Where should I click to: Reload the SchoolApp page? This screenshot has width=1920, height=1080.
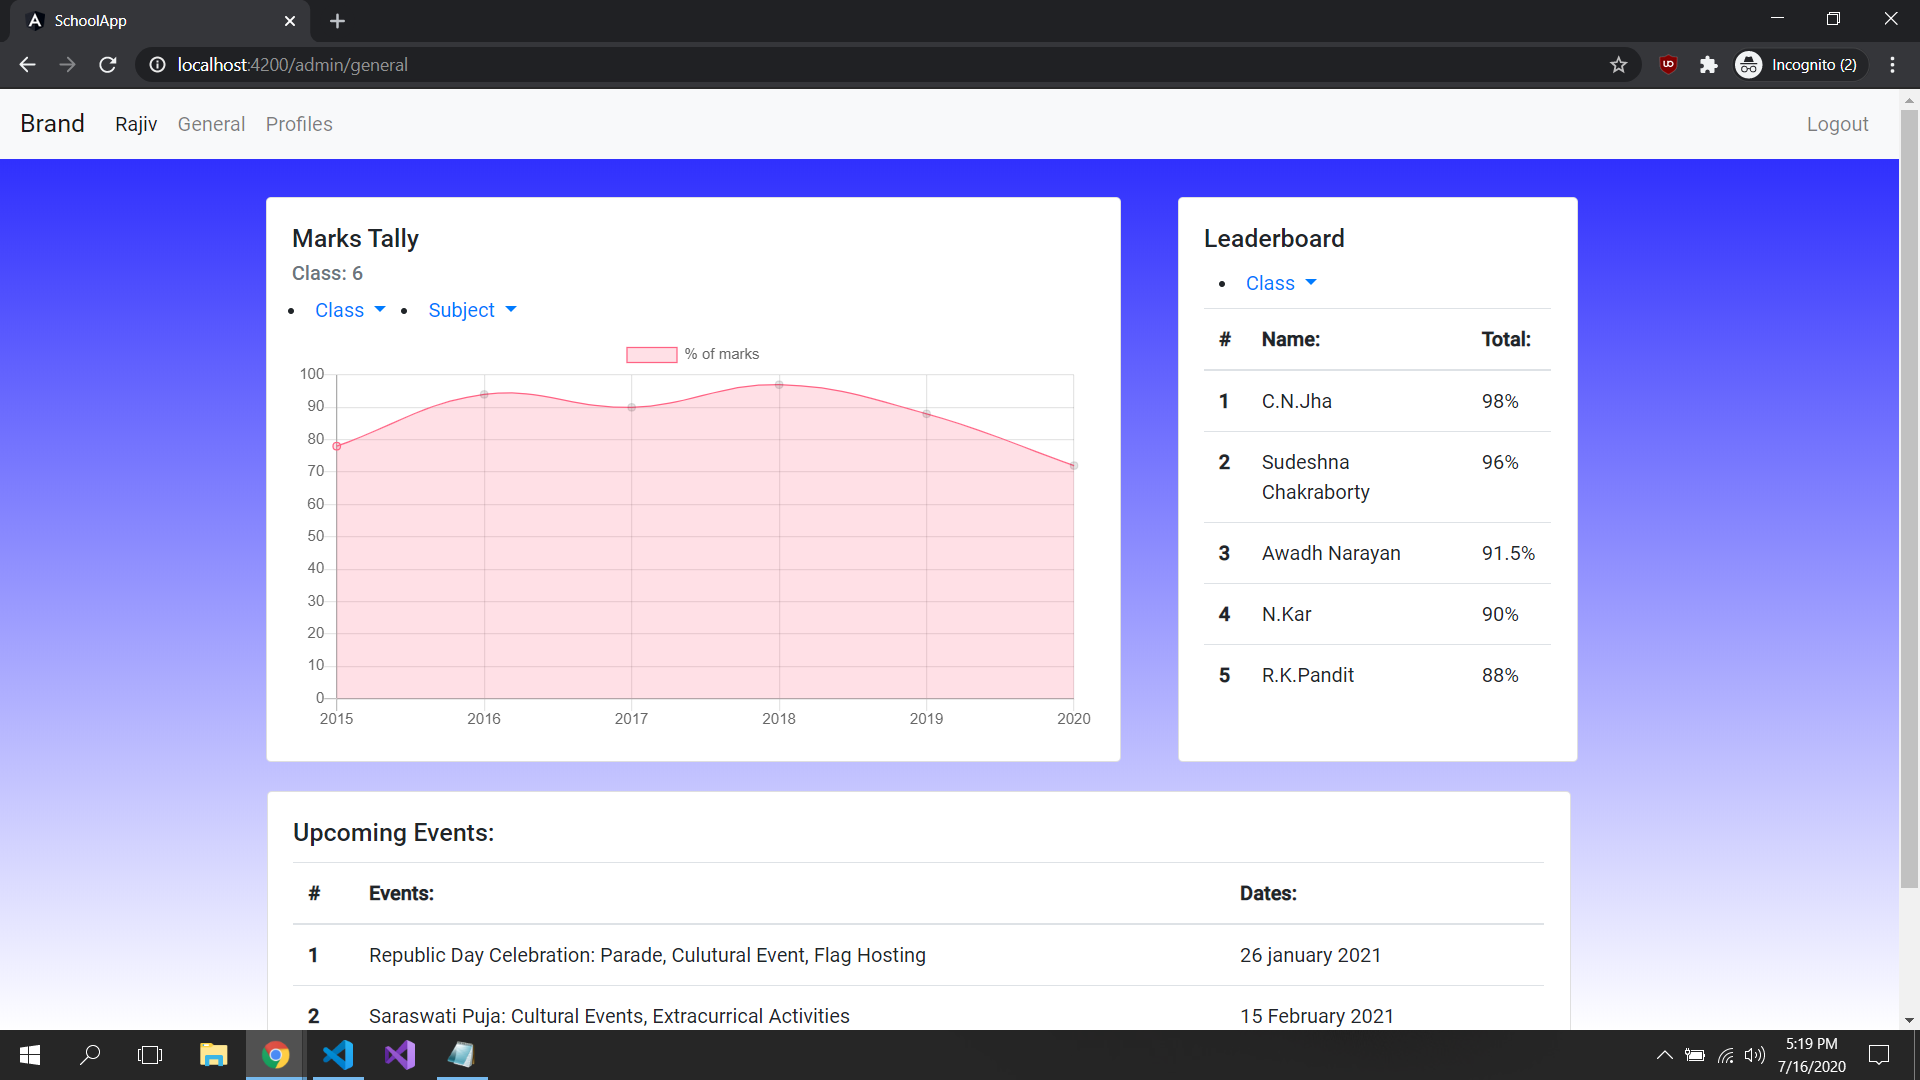point(107,64)
